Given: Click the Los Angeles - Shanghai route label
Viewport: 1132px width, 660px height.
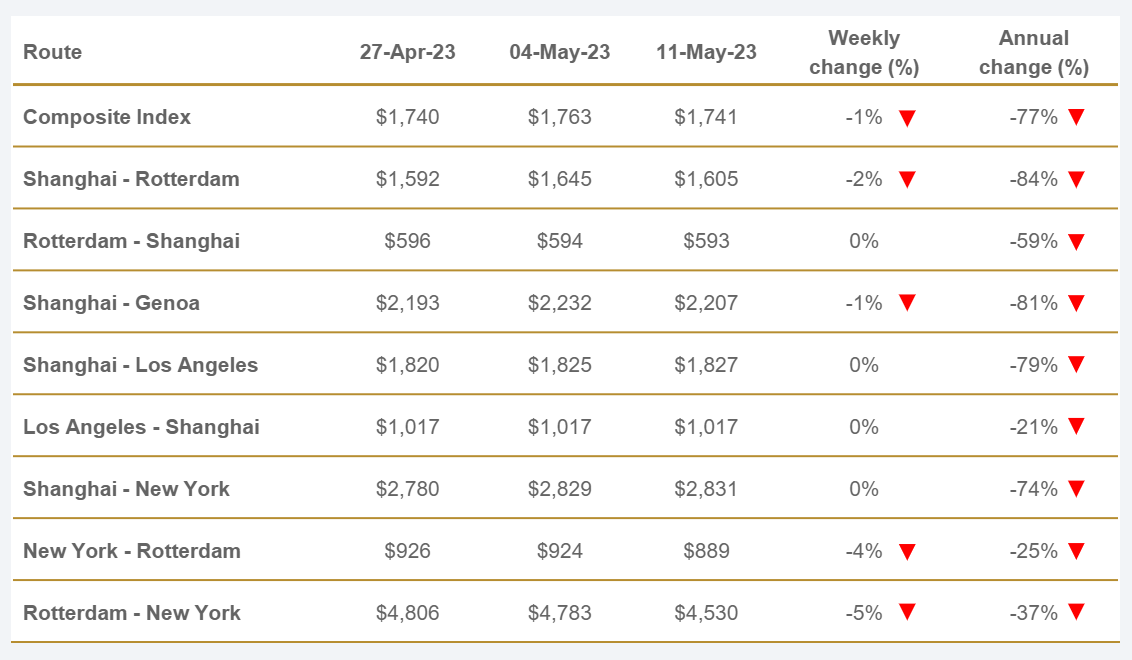Looking at the screenshot, I should 141,427.
